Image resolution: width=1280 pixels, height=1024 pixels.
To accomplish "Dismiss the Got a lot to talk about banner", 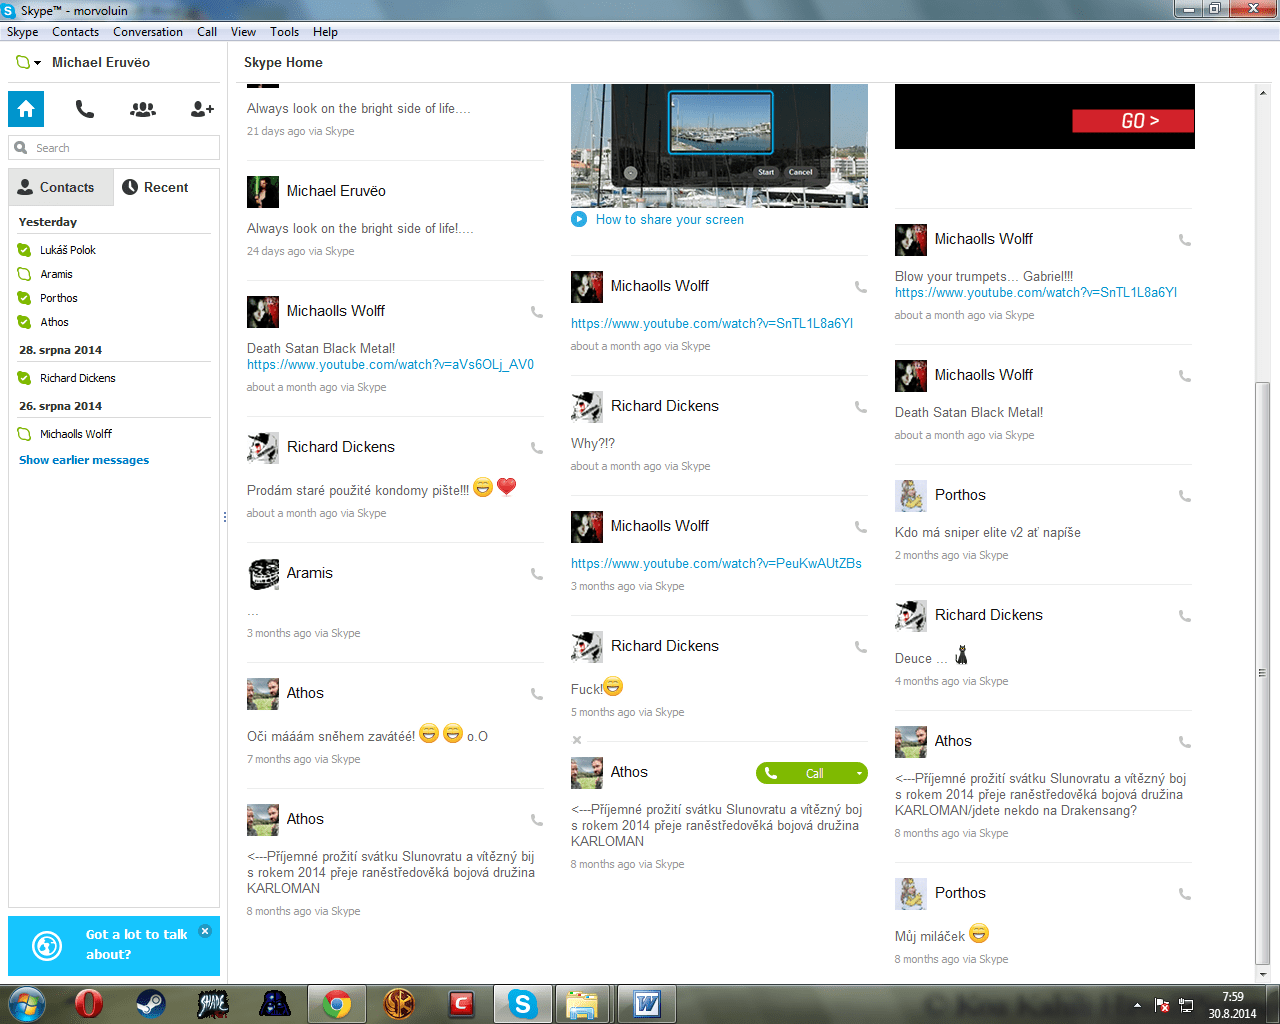I will 205,931.
